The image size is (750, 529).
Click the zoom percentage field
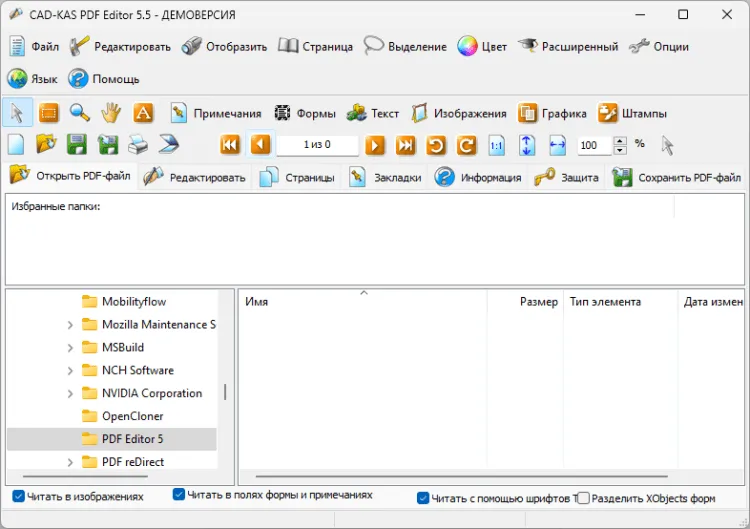point(595,145)
